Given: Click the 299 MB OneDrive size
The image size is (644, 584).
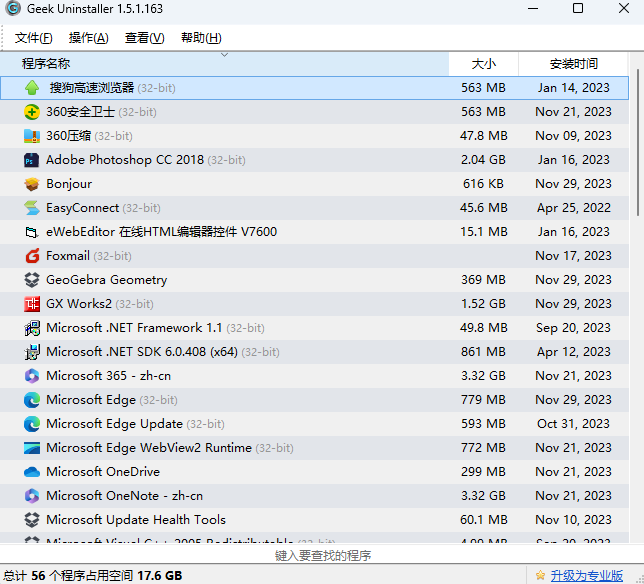Looking at the screenshot, I should (483, 472).
